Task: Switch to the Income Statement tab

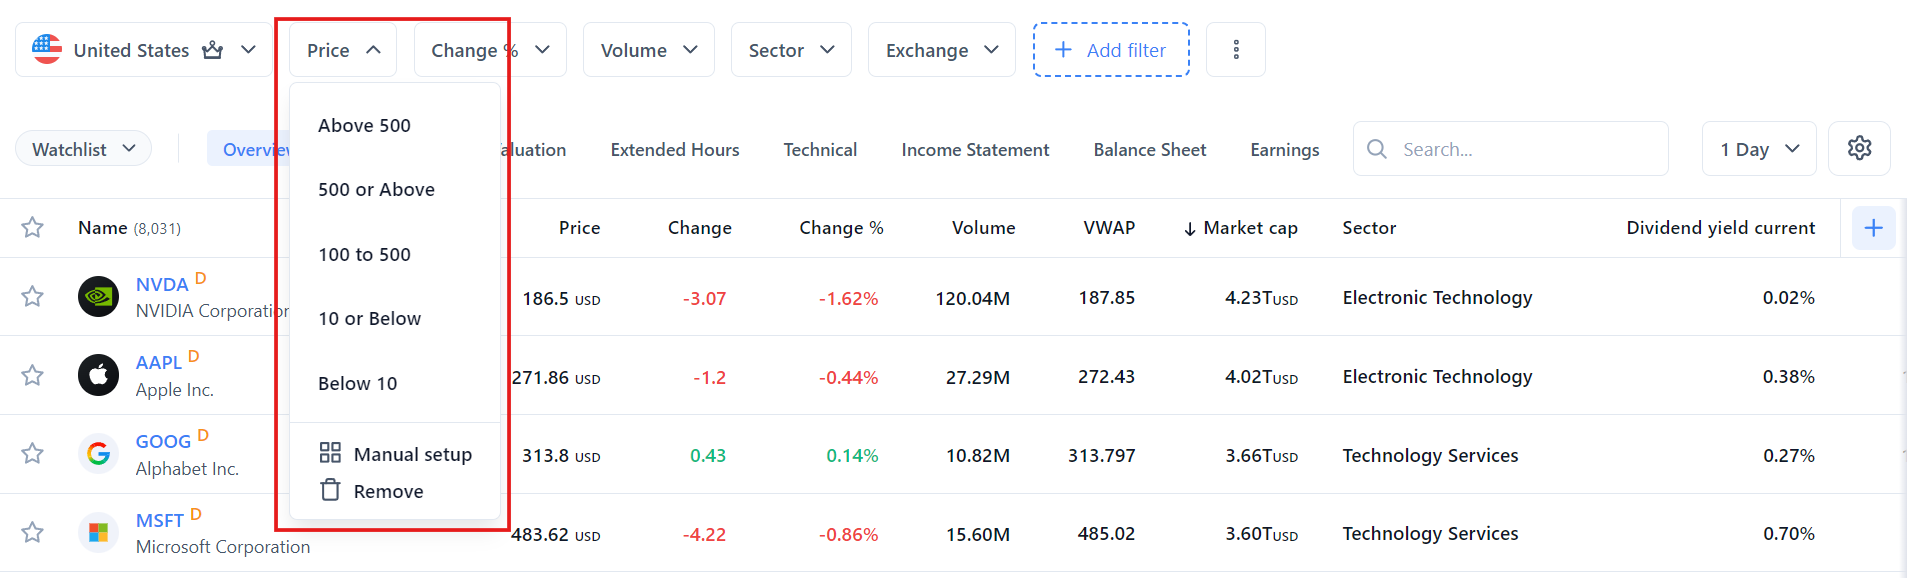Action: [x=974, y=150]
